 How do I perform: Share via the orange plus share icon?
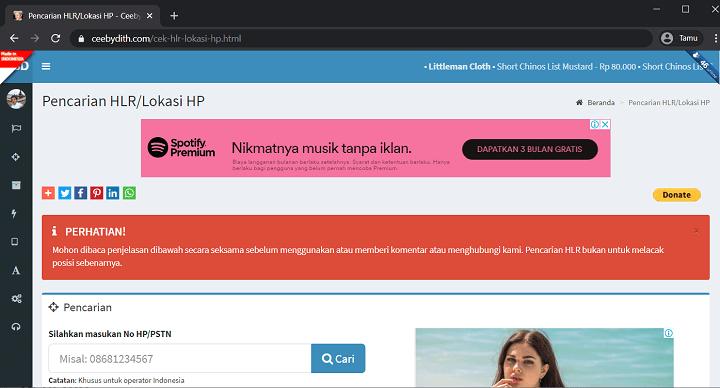[48, 193]
